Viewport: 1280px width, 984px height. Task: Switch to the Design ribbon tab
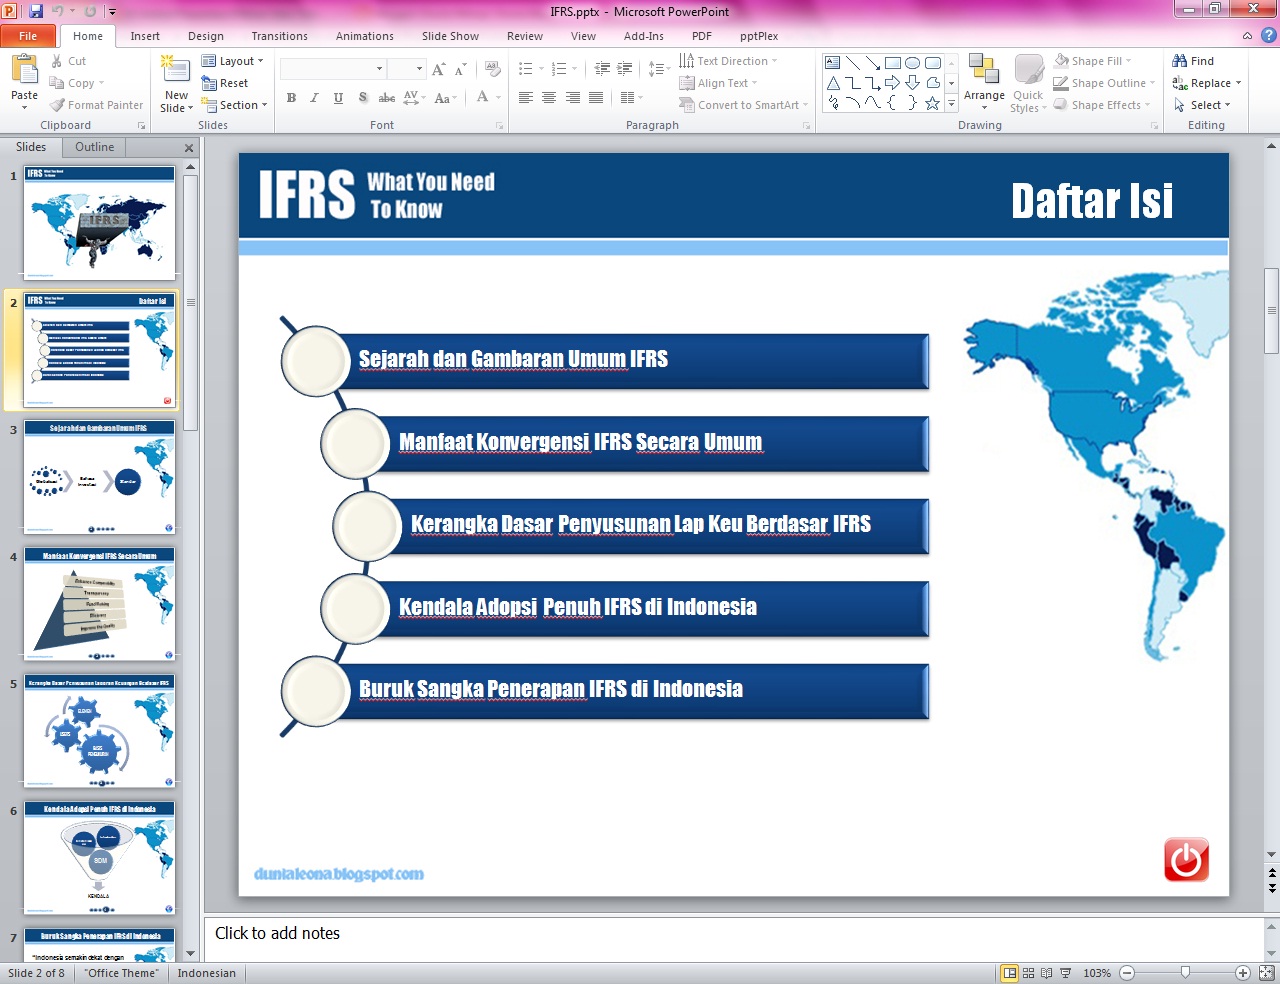(206, 36)
